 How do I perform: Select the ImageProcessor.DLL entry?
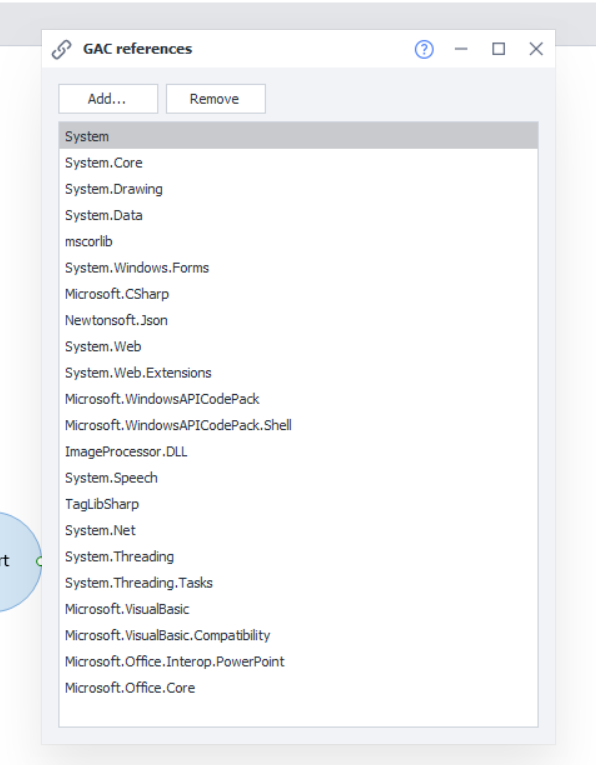tap(298, 451)
